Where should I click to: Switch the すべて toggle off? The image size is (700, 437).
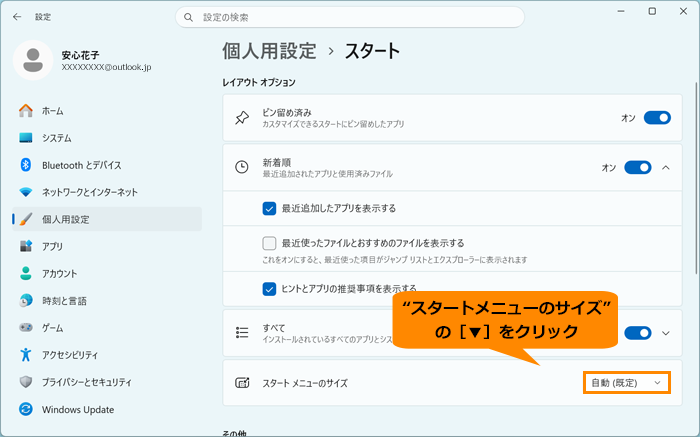click(638, 333)
